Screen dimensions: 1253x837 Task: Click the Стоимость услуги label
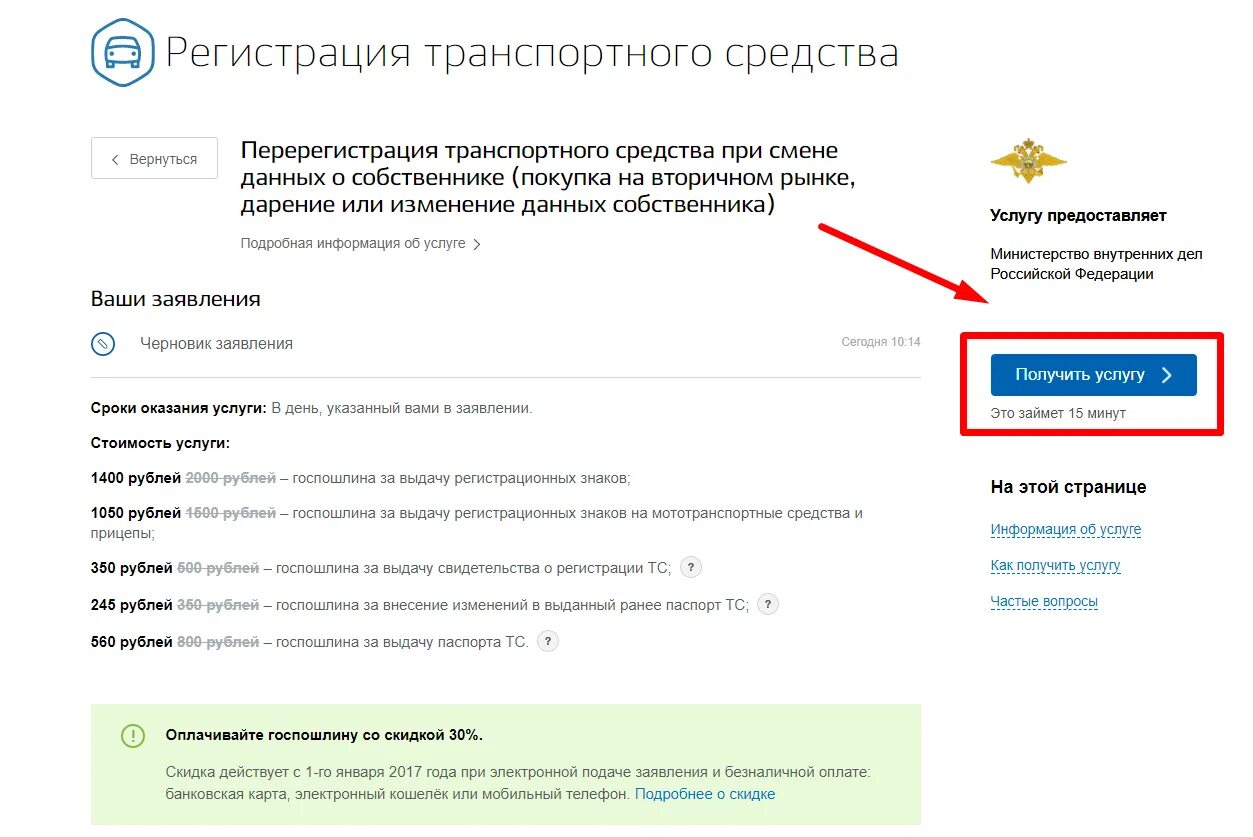click(160, 443)
